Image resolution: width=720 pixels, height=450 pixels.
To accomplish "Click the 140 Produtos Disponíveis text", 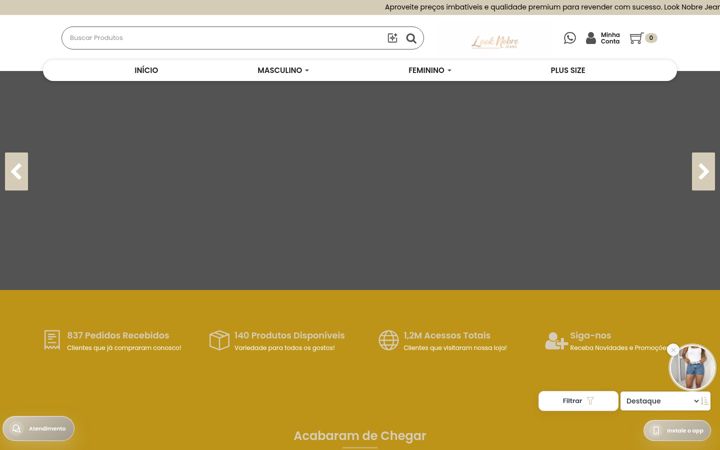I will click(289, 335).
